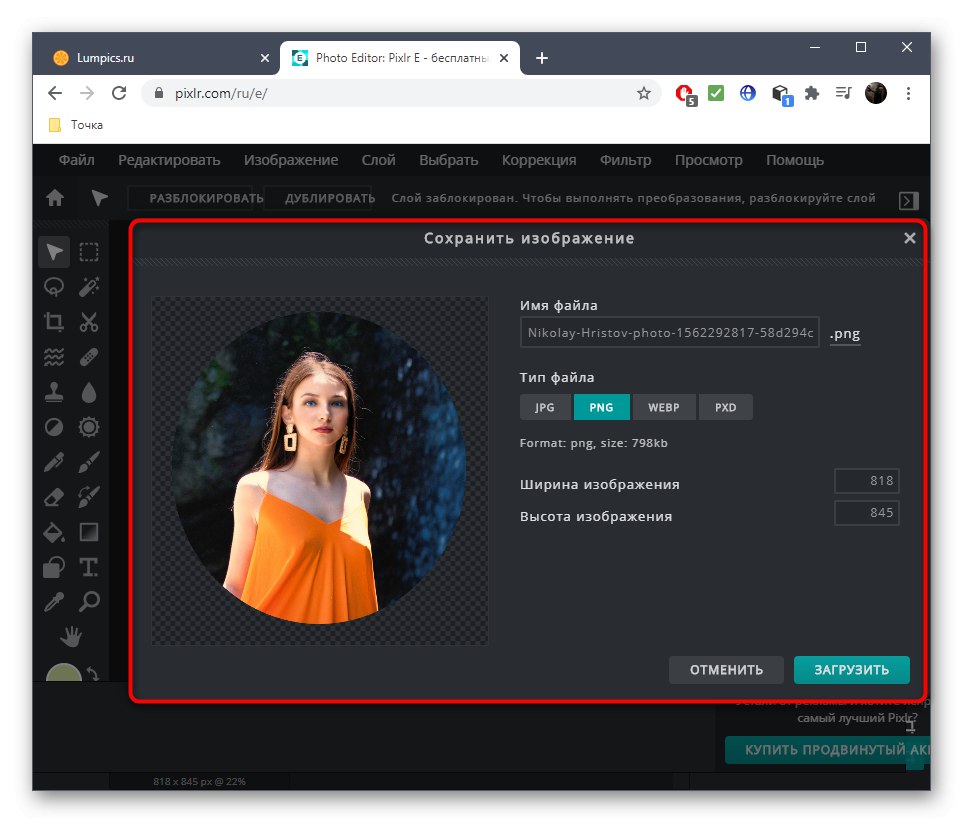Open the Помощь menu
963x823 pixels.
(795, 160)
